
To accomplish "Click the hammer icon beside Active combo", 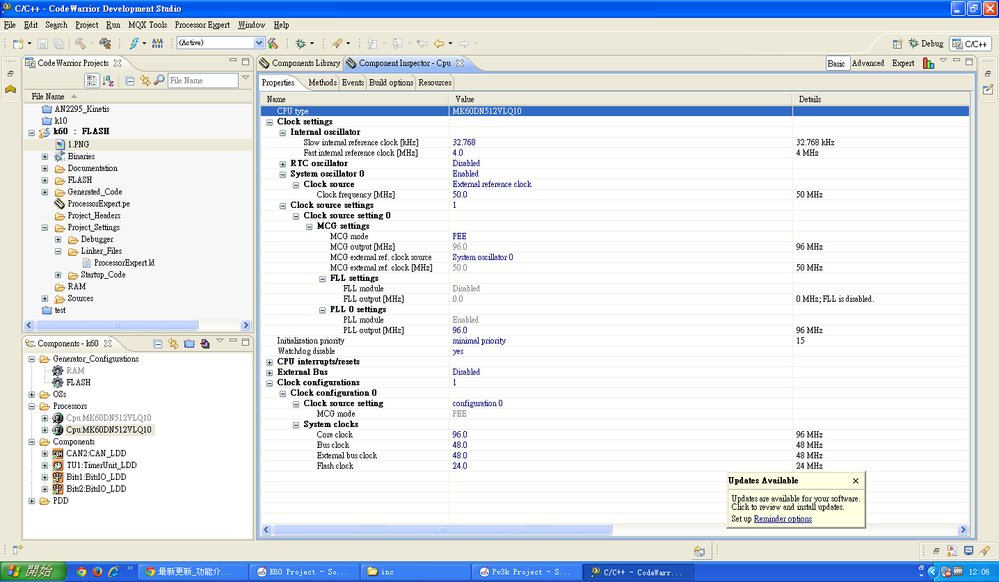I will click(273, 43).
